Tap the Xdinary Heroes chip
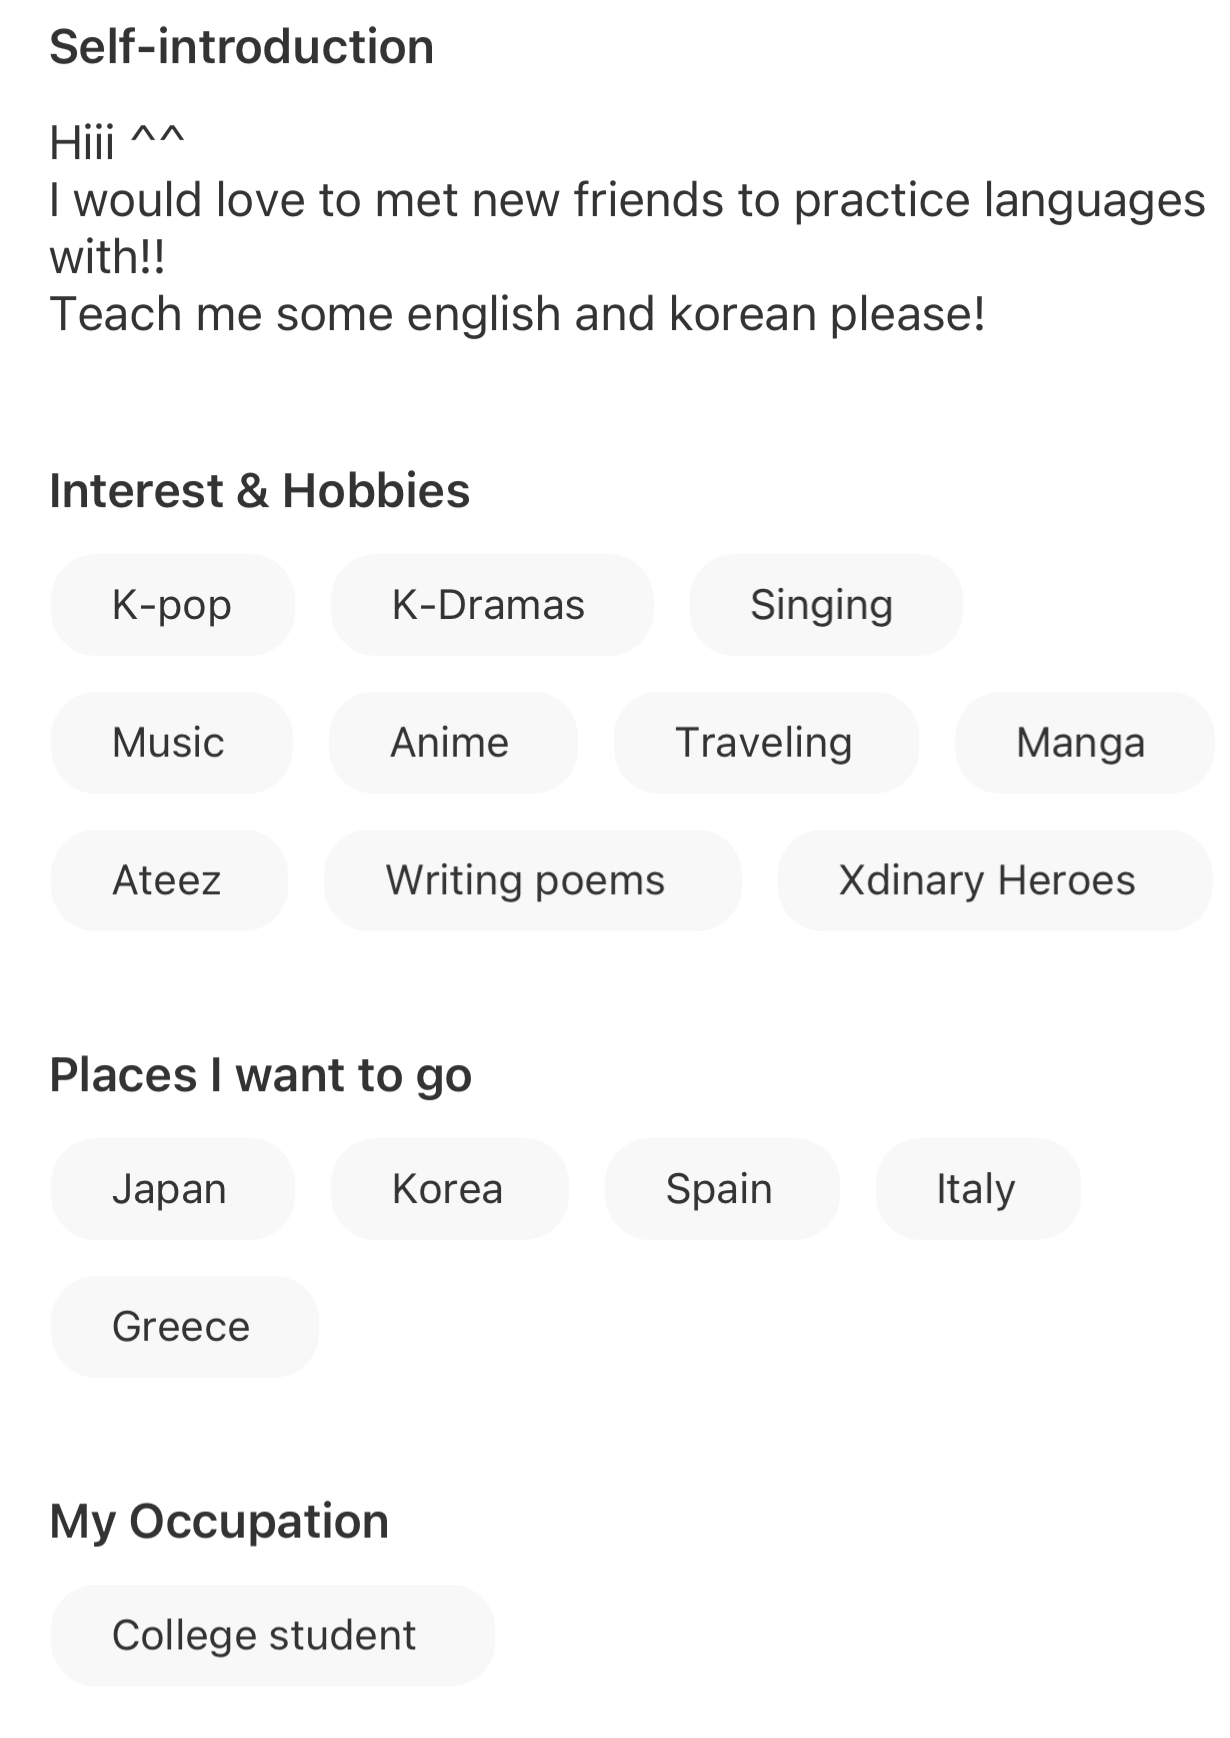 [x=994, y=881]
